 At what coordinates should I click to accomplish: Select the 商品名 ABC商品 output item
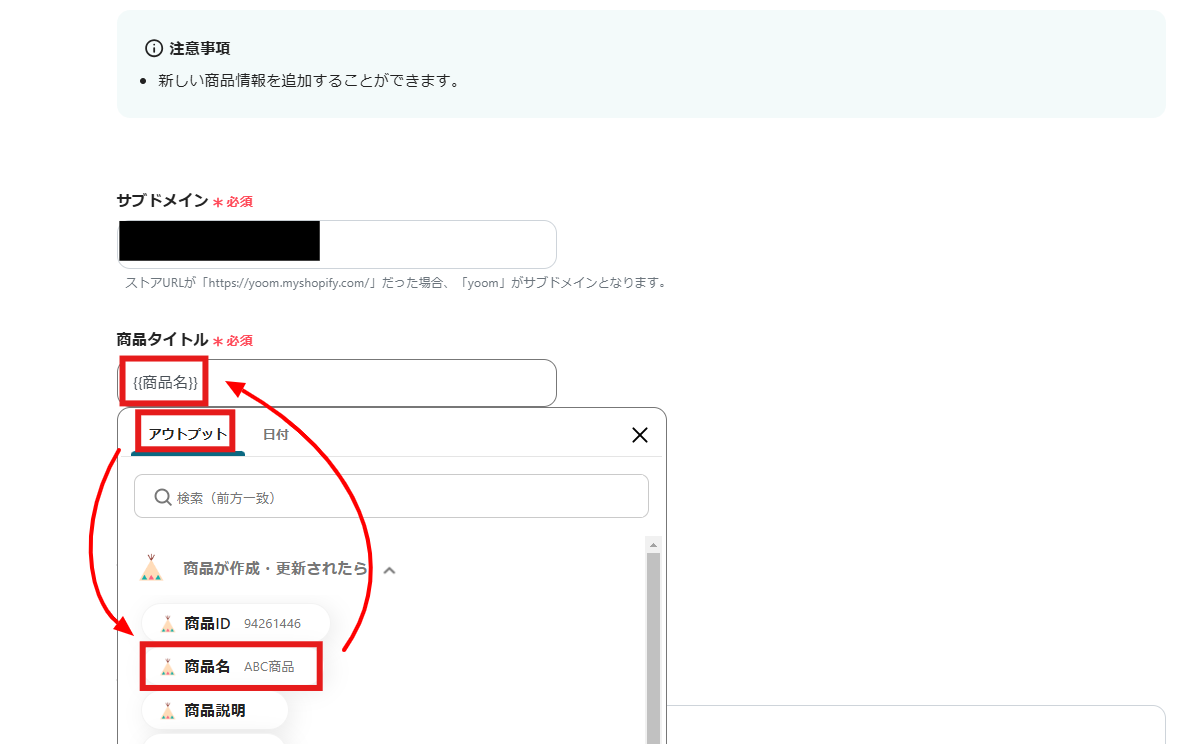click(x=231, y=667)
